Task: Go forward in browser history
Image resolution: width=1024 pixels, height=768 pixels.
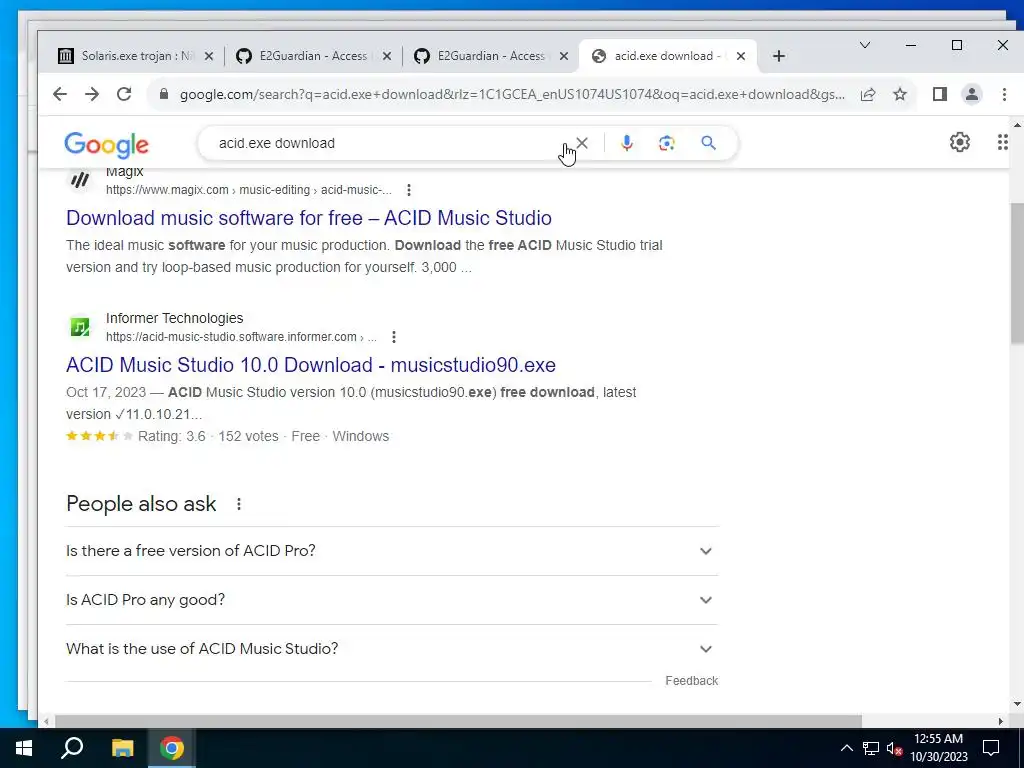Action: pyautogui.click(x=92, y=94)
